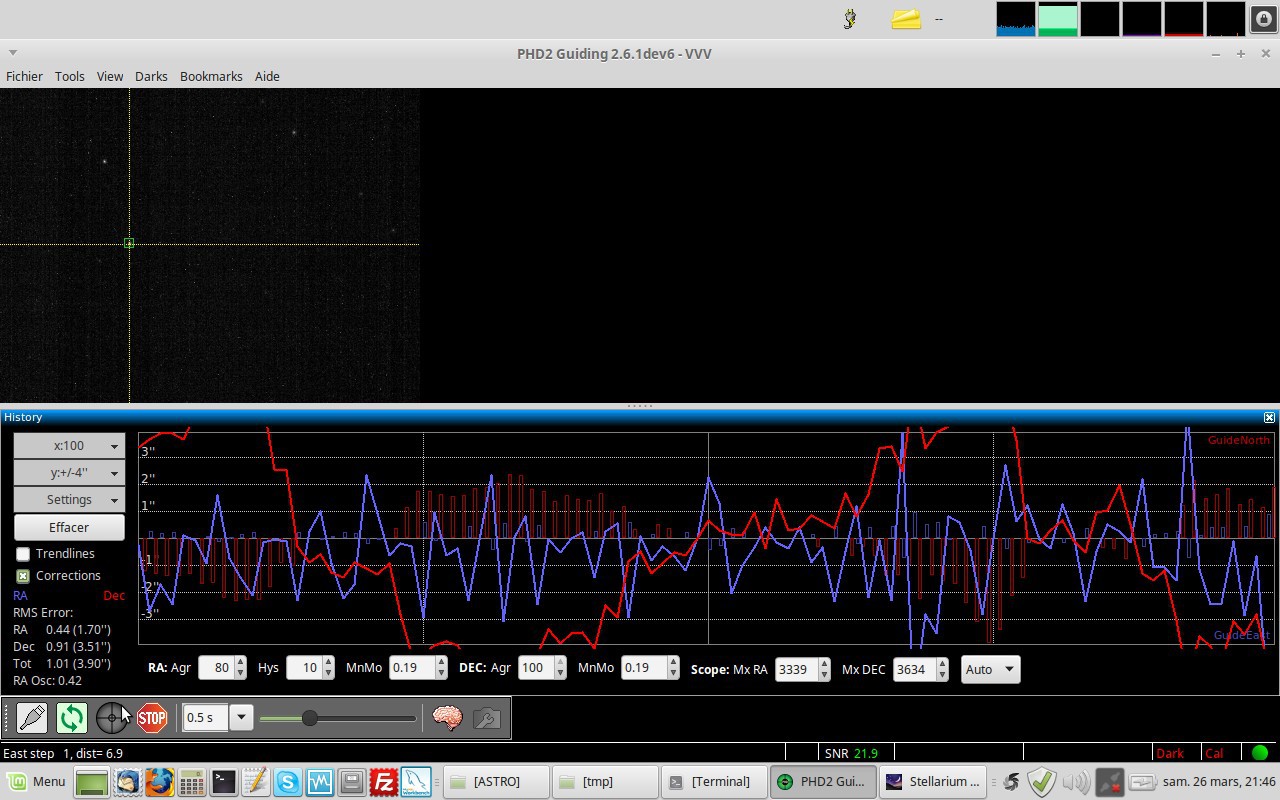Screen dimensions: 1280x800
Task: Open the x:100 graph scale dropdown
Action: (69, 446)
